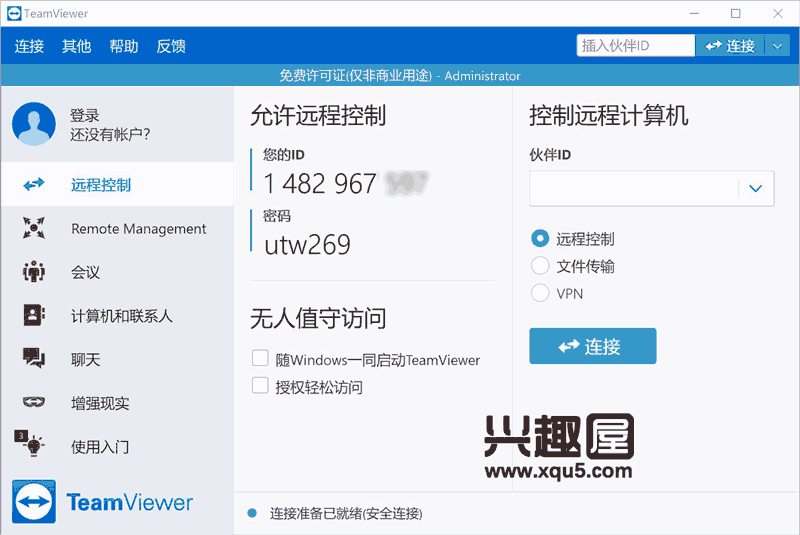Minimize the TeamViewer window

[694, 13]
